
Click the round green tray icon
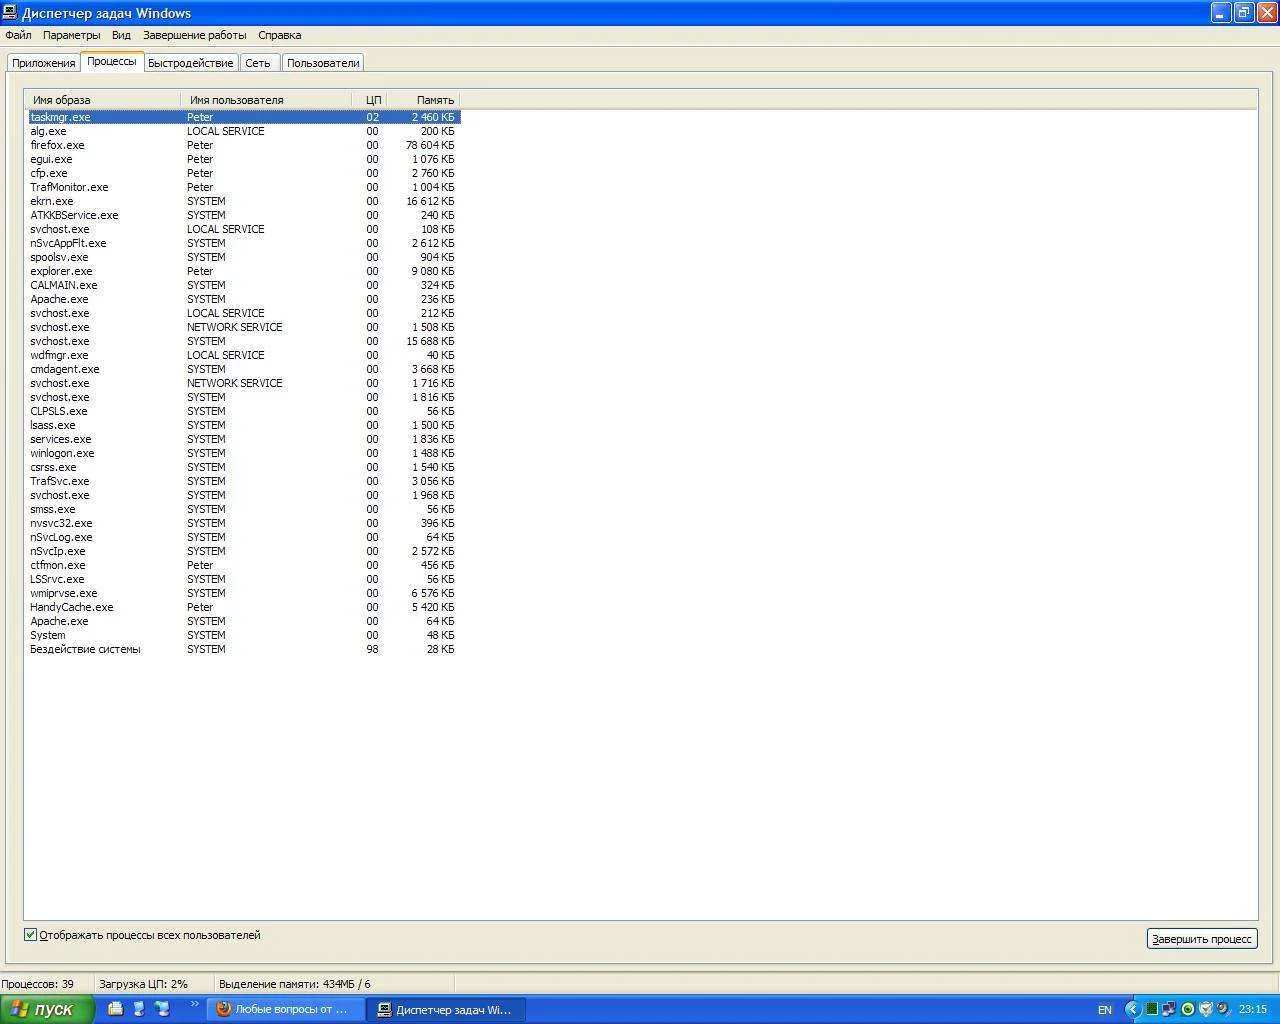tap(1188, 1009)
